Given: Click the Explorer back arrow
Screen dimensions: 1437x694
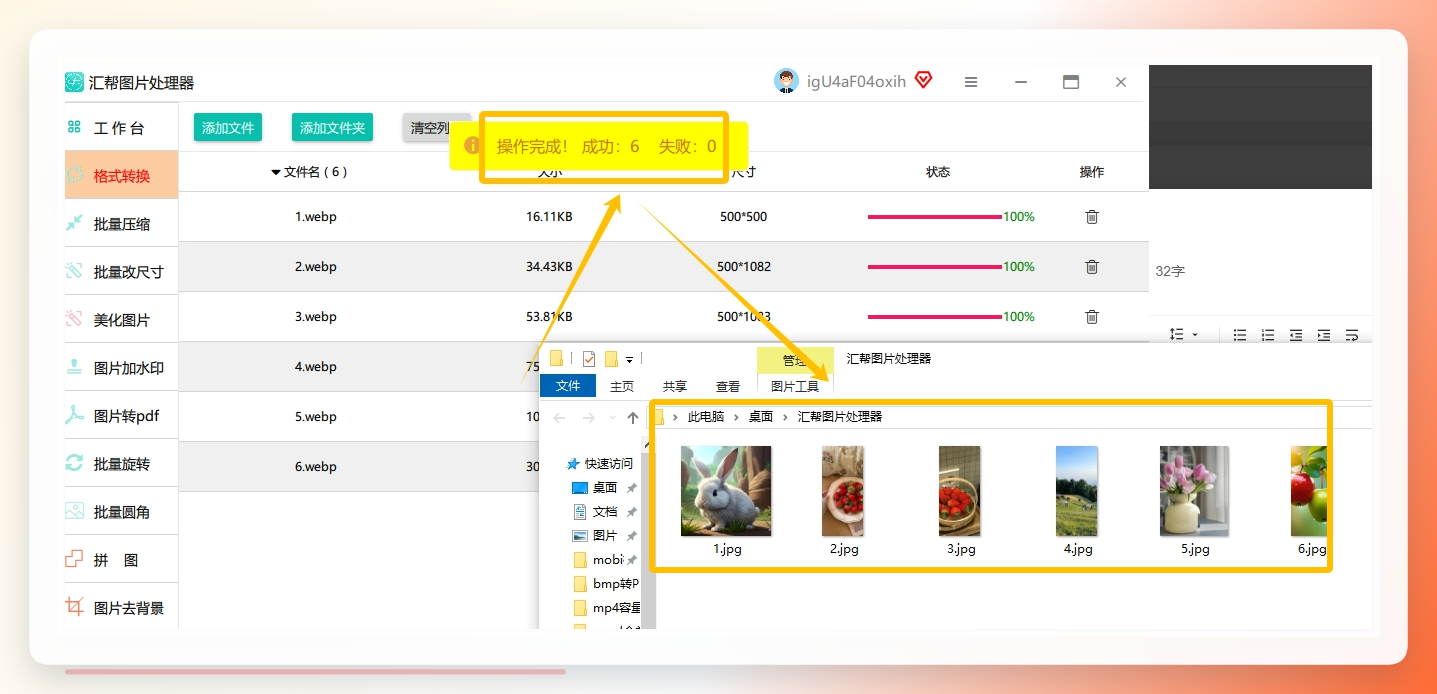Looking at the screenshot, I should (x=559, y=417).
